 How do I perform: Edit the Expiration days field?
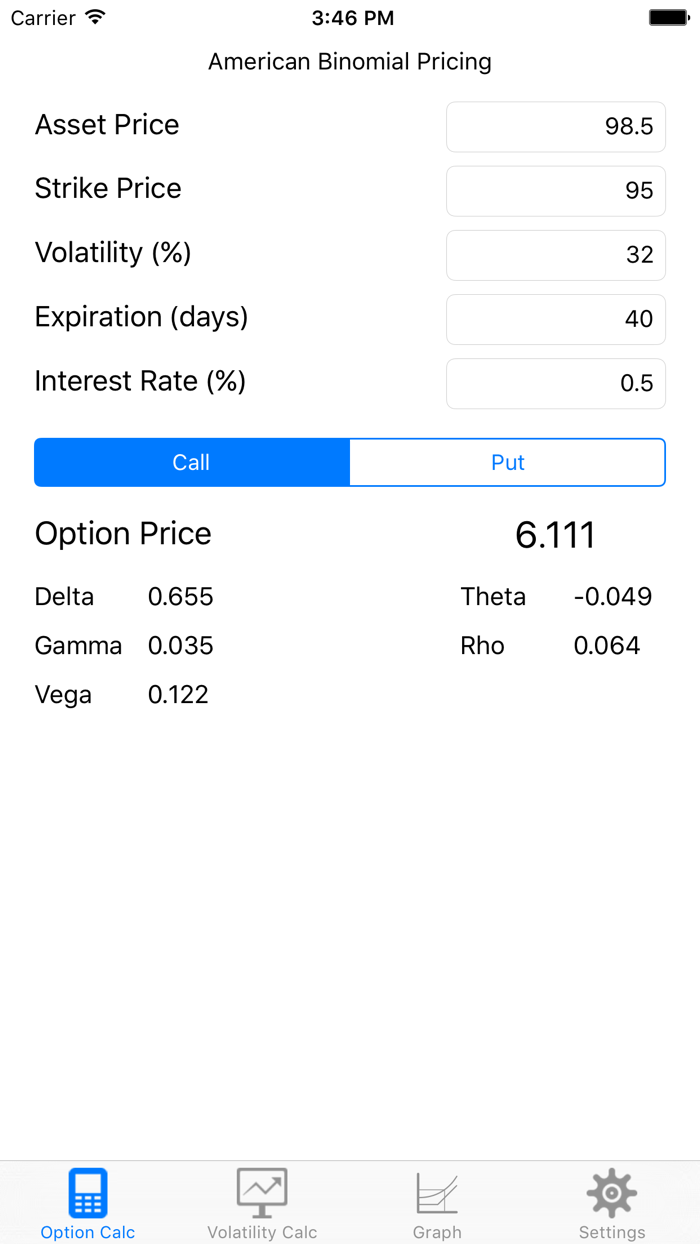click(555, 319)
